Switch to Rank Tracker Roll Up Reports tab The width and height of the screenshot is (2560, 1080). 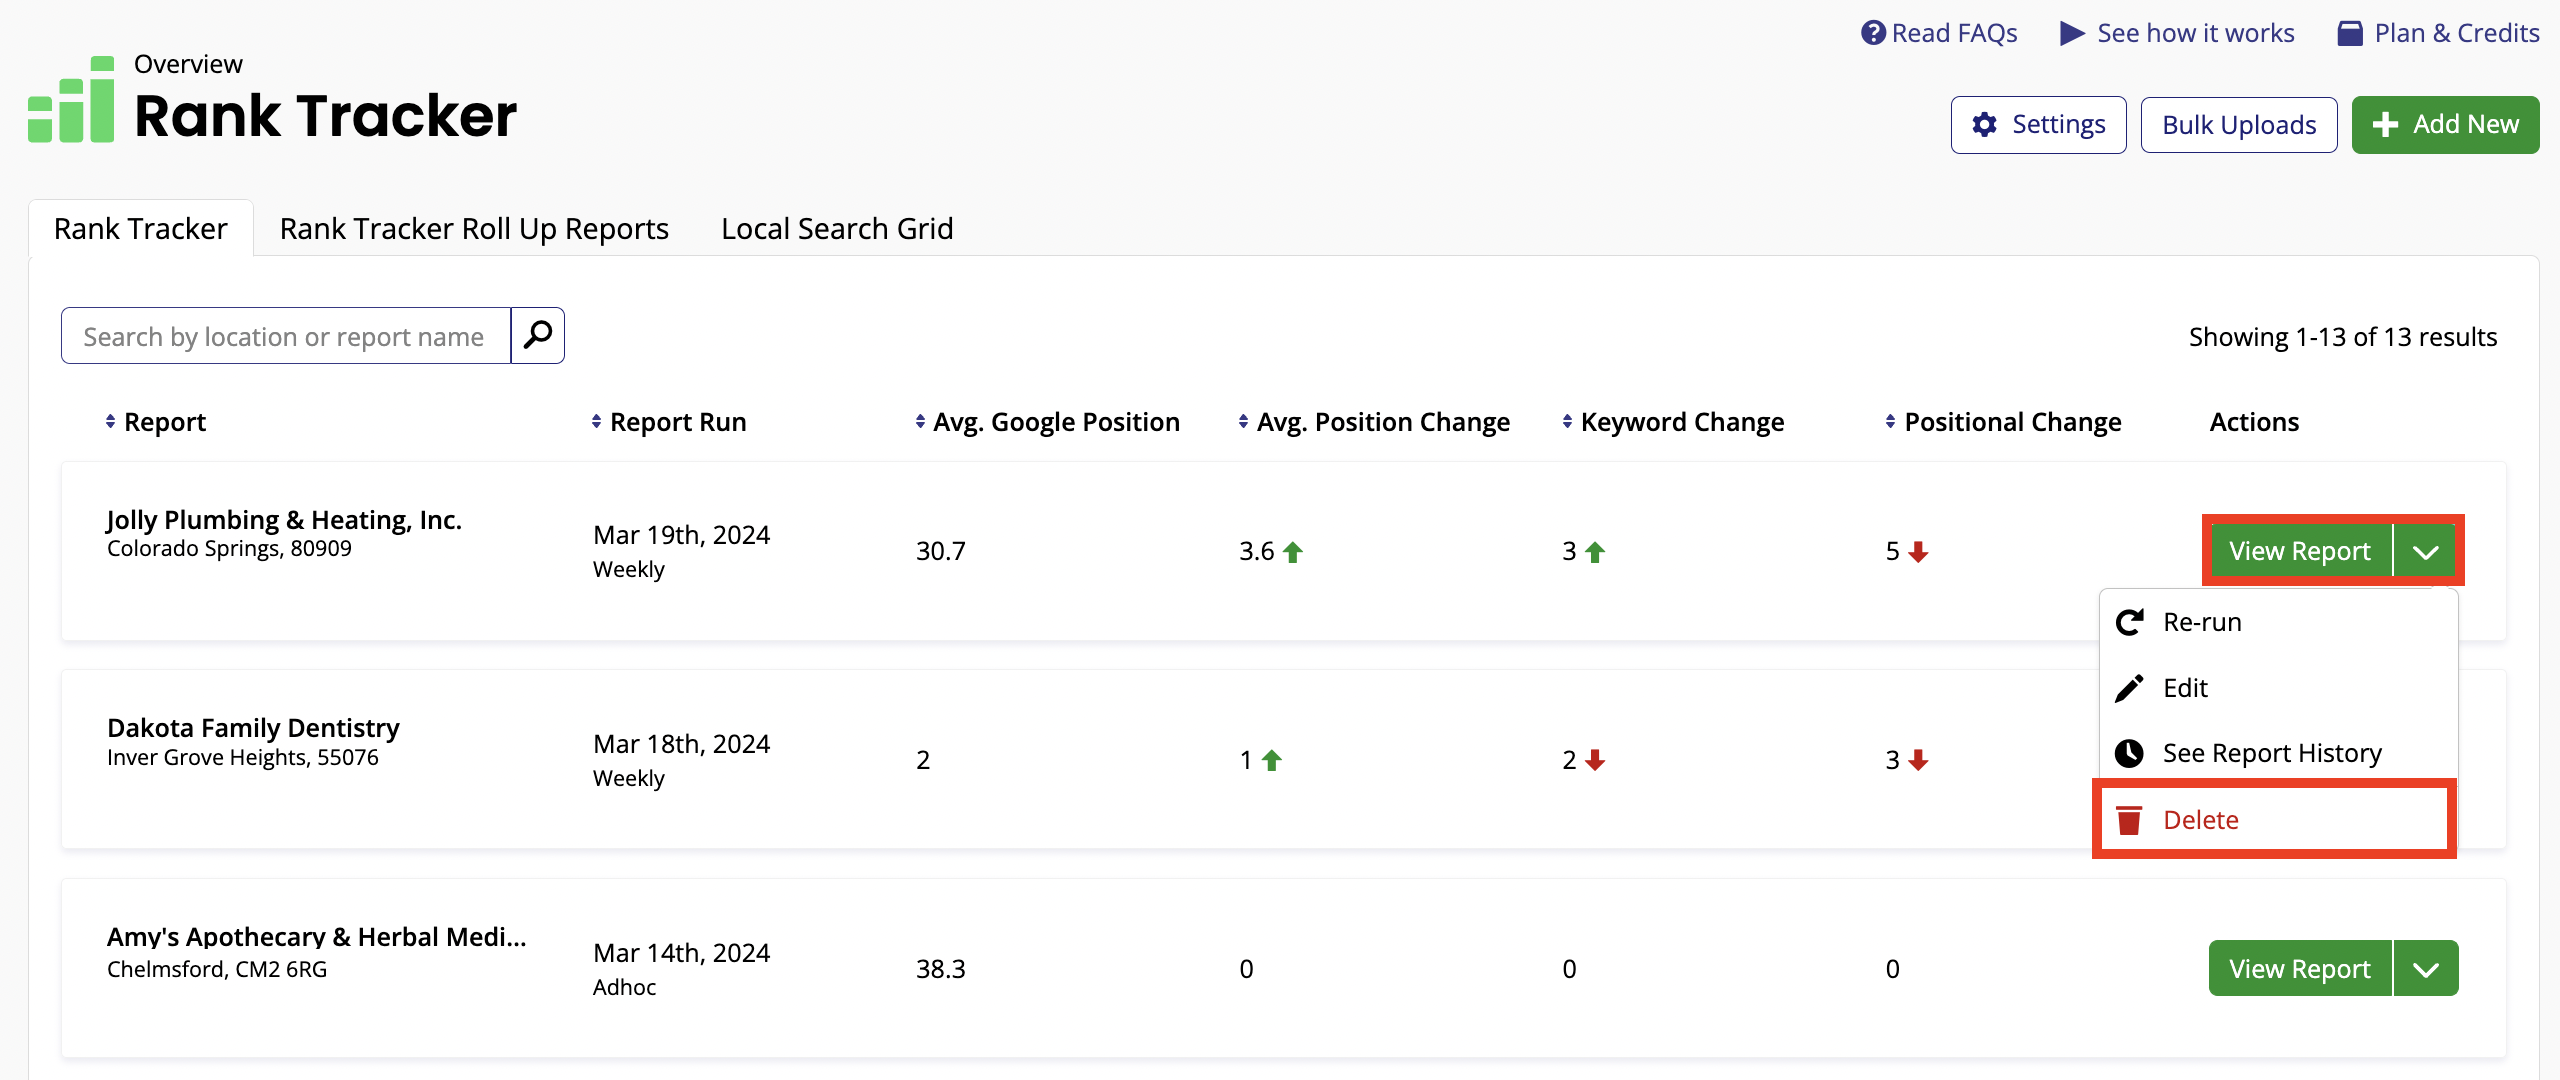[x=474, y=229]
